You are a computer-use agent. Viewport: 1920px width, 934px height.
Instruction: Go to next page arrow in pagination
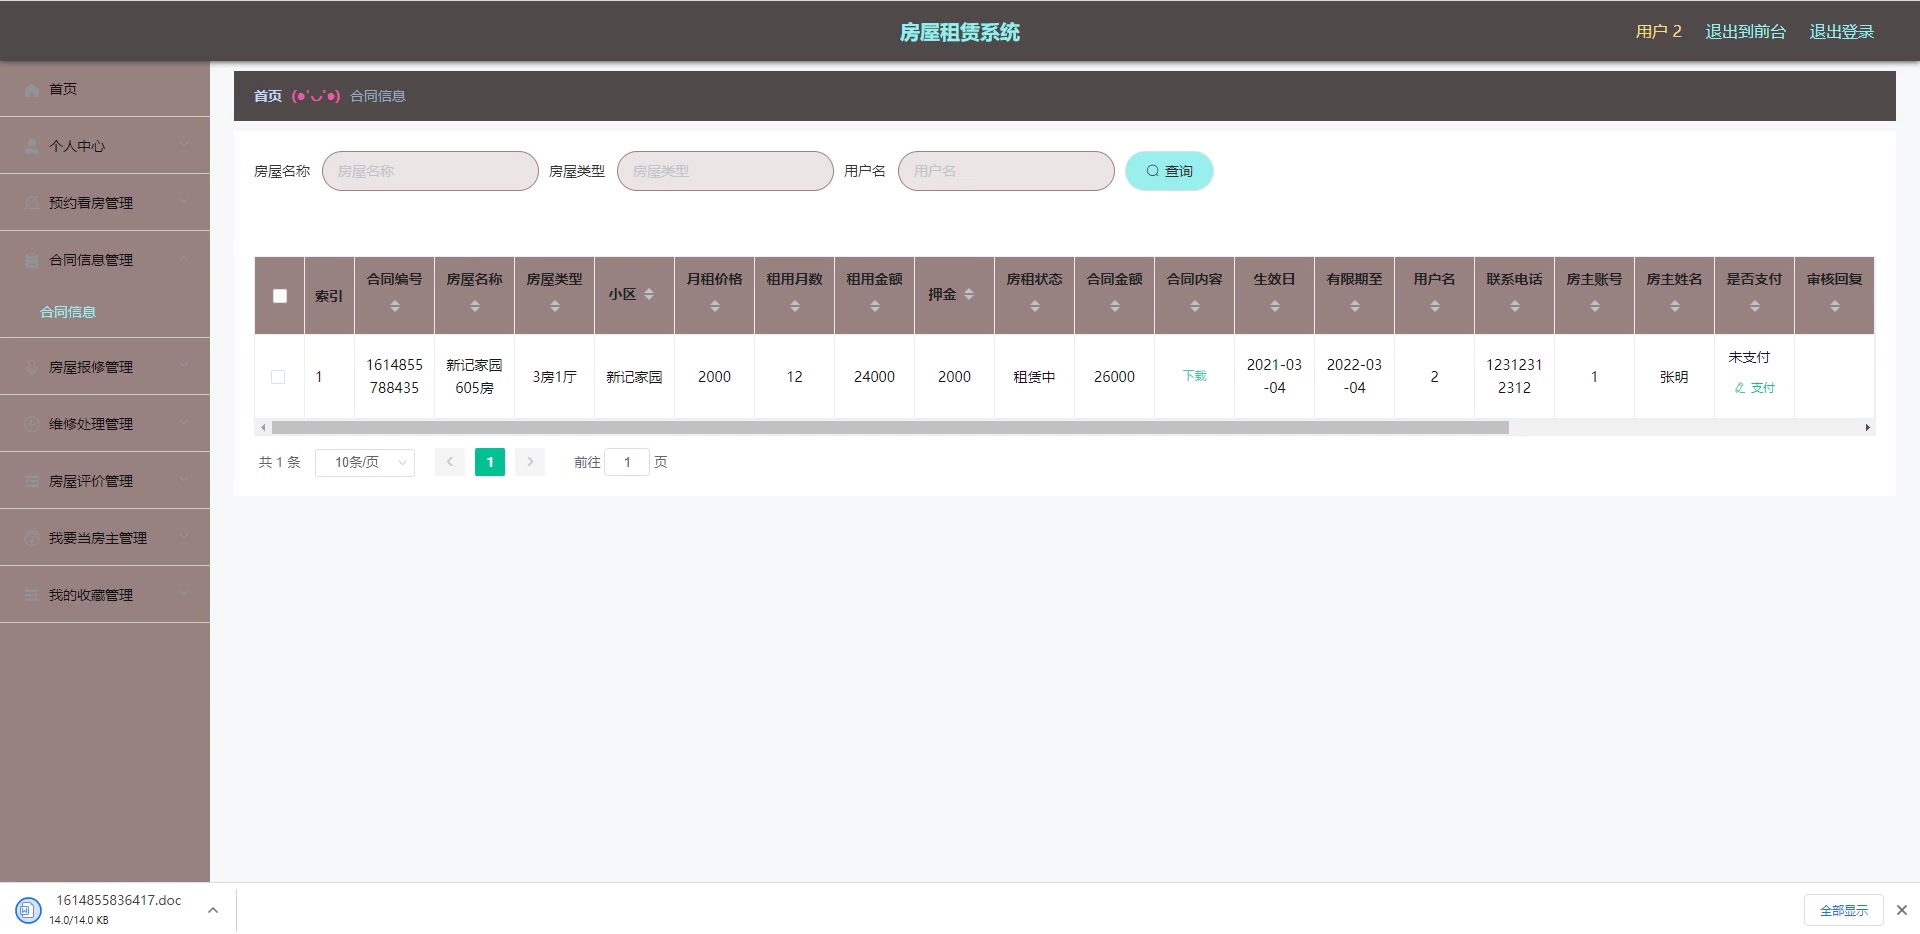tap(530, 462)
